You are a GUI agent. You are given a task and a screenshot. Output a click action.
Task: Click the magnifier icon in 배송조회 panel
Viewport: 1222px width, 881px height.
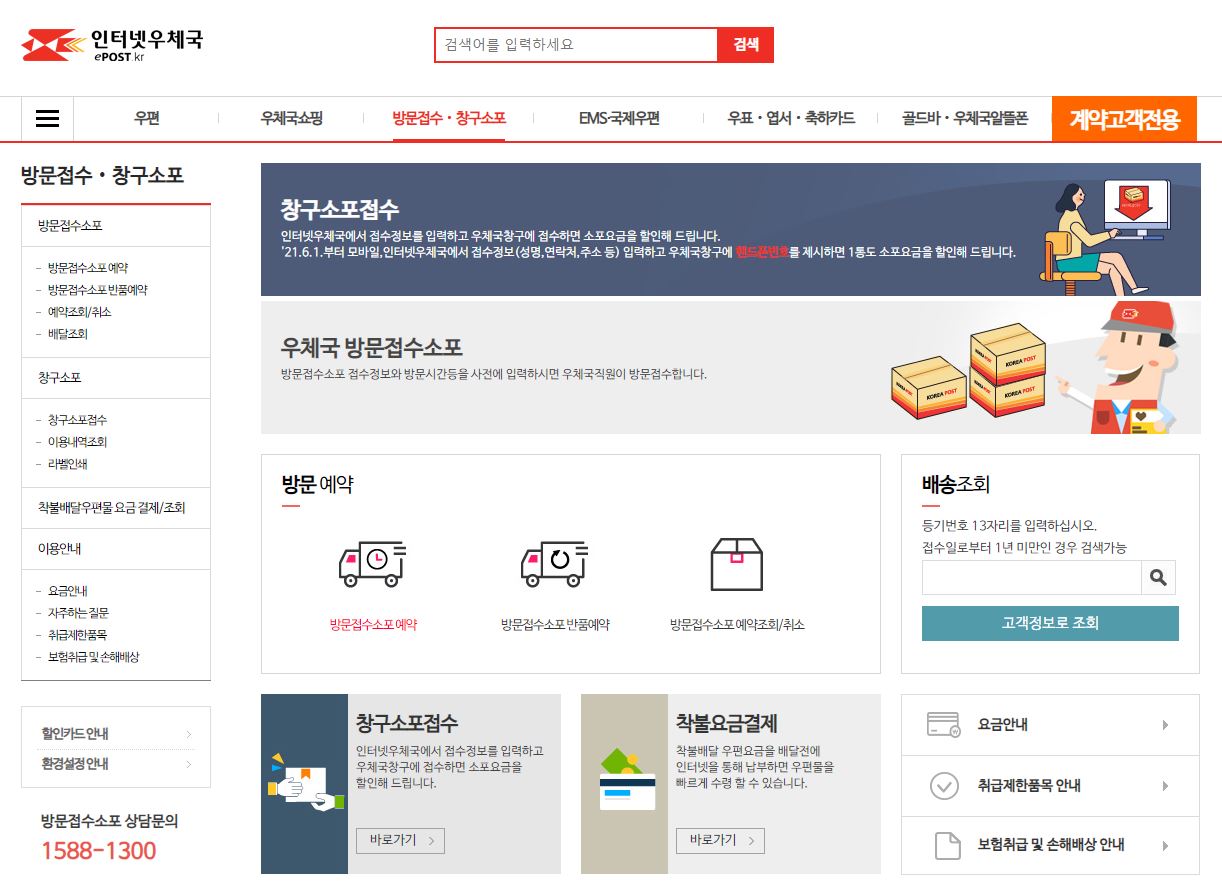pos(1159,577)
